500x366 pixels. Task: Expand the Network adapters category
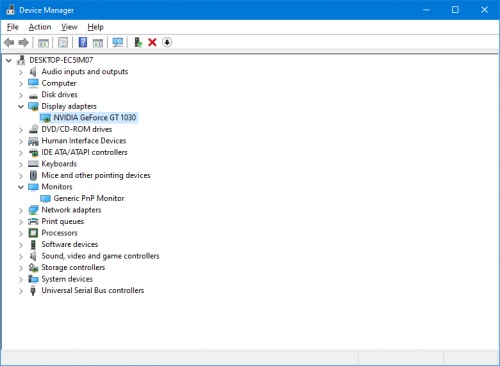click(21, 210)
